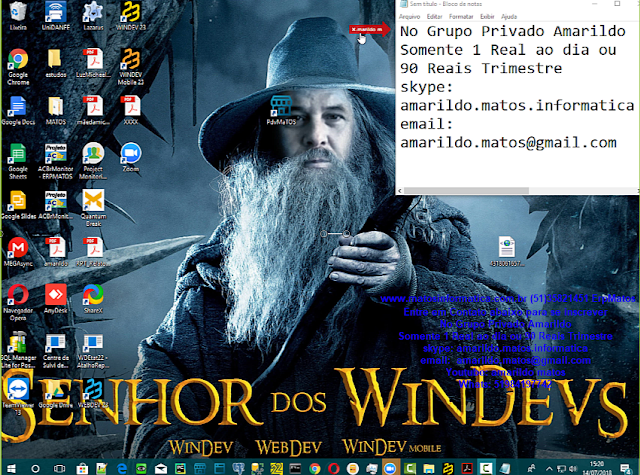The height and width of the screenshot is (475, 640).
Task: Launch Quantum Break desktop shortcut
Action: 93,208
